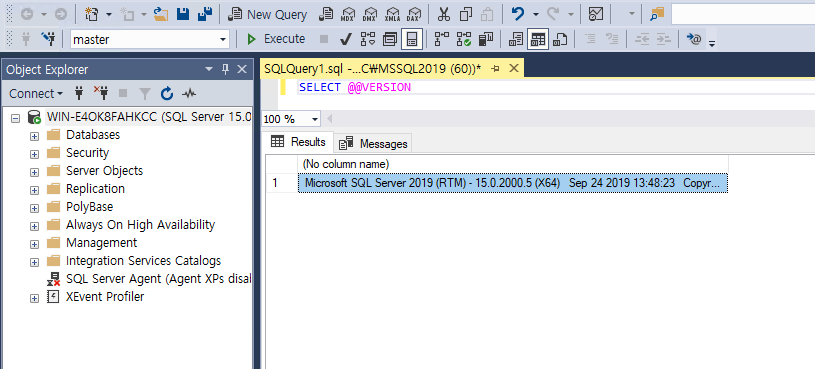Parse query with checkmark icon
This screenshot has height=369, width=815.
tap(345, 39)
